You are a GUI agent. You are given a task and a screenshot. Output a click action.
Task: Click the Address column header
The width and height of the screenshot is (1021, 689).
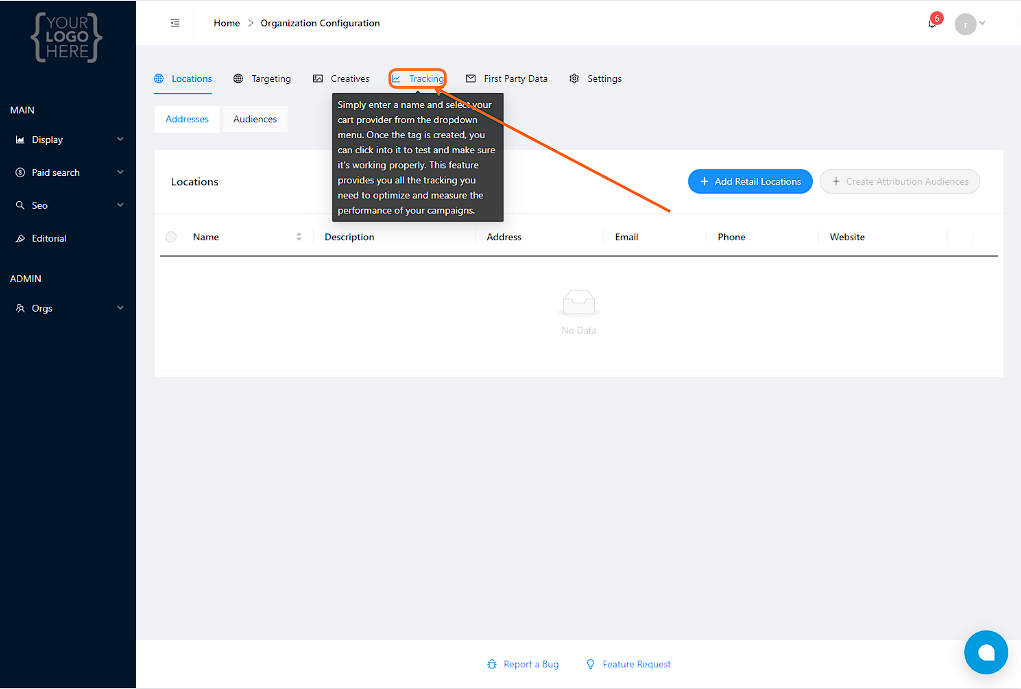pos(504,237)
